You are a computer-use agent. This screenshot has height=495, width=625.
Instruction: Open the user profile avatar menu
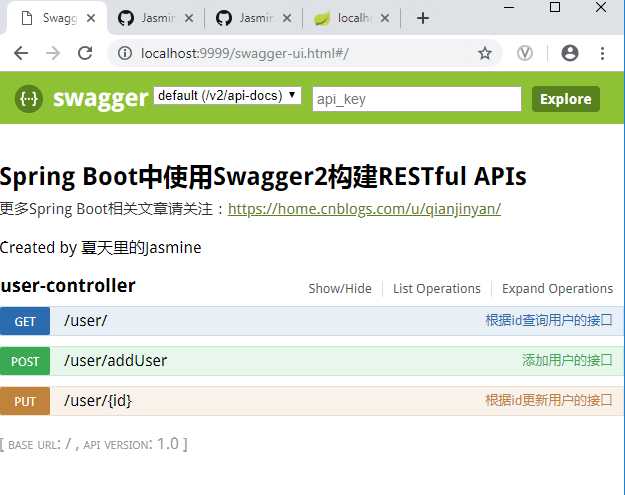point(570,53)
